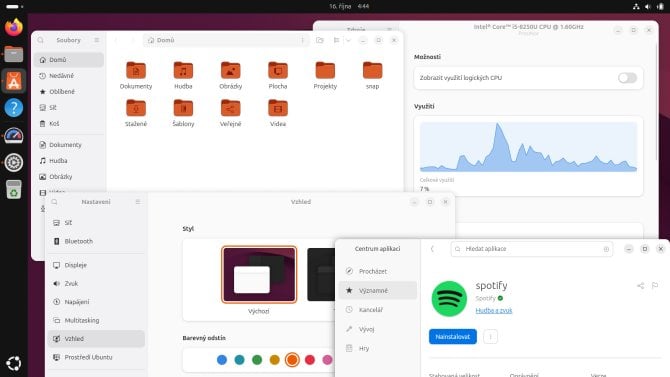The height and width of the screenshot is (377, 670).
Task: Open system status menu in top bar
Action: [648, 6]
